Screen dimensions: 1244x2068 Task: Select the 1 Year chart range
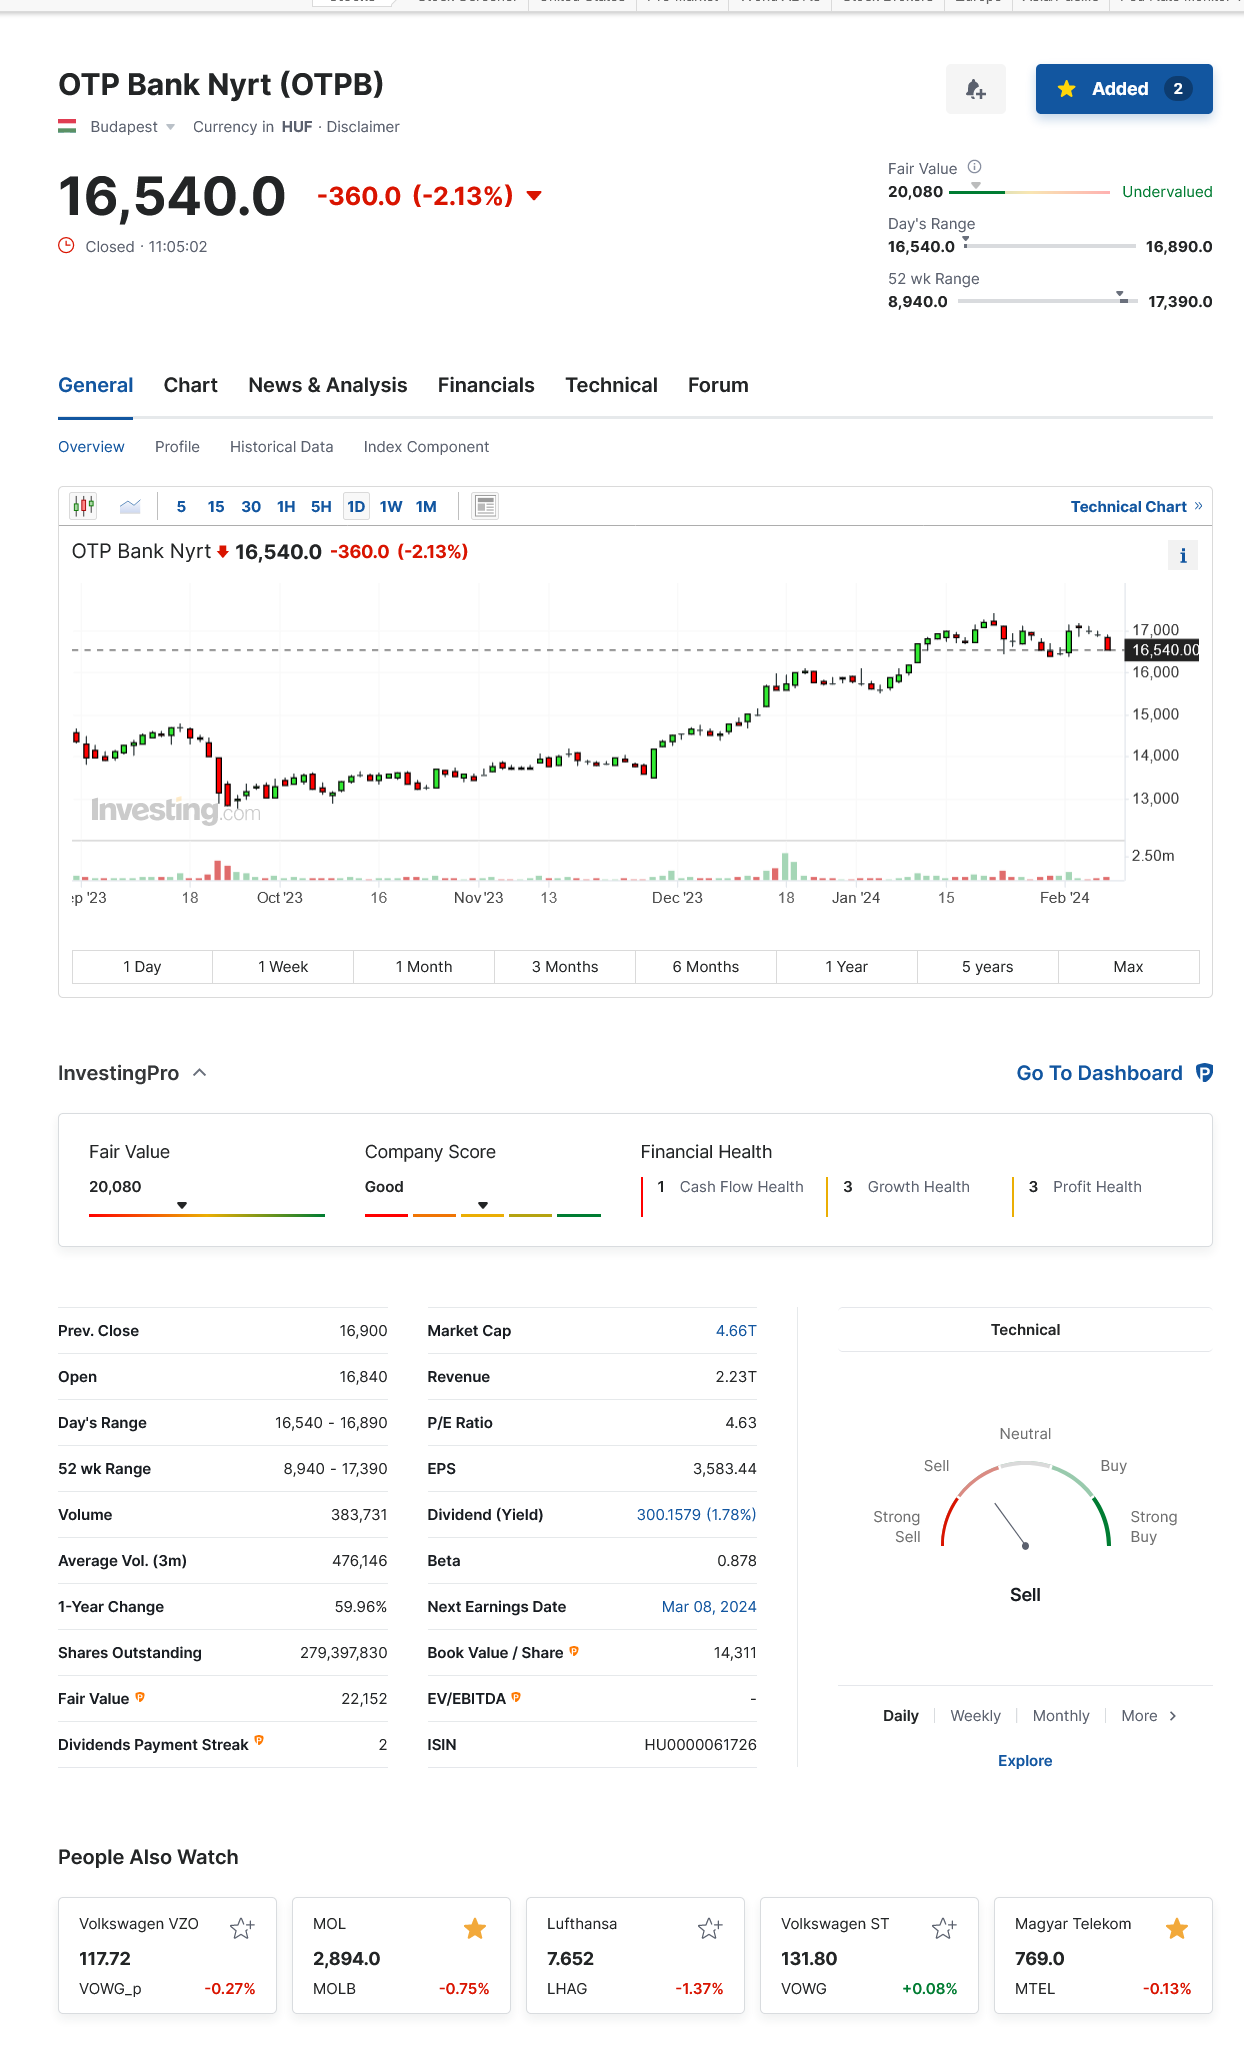[846, 967]
